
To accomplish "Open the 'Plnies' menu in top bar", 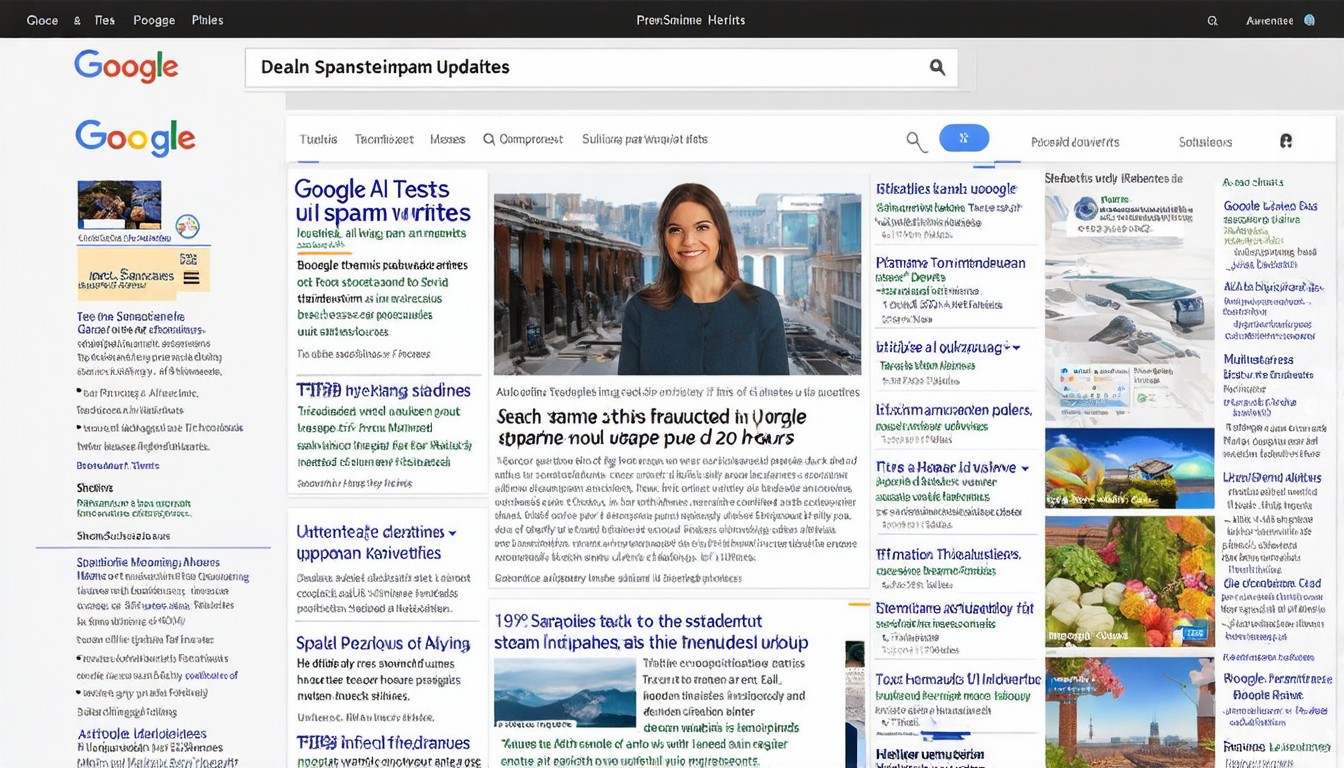I will (x=207, y=20).
